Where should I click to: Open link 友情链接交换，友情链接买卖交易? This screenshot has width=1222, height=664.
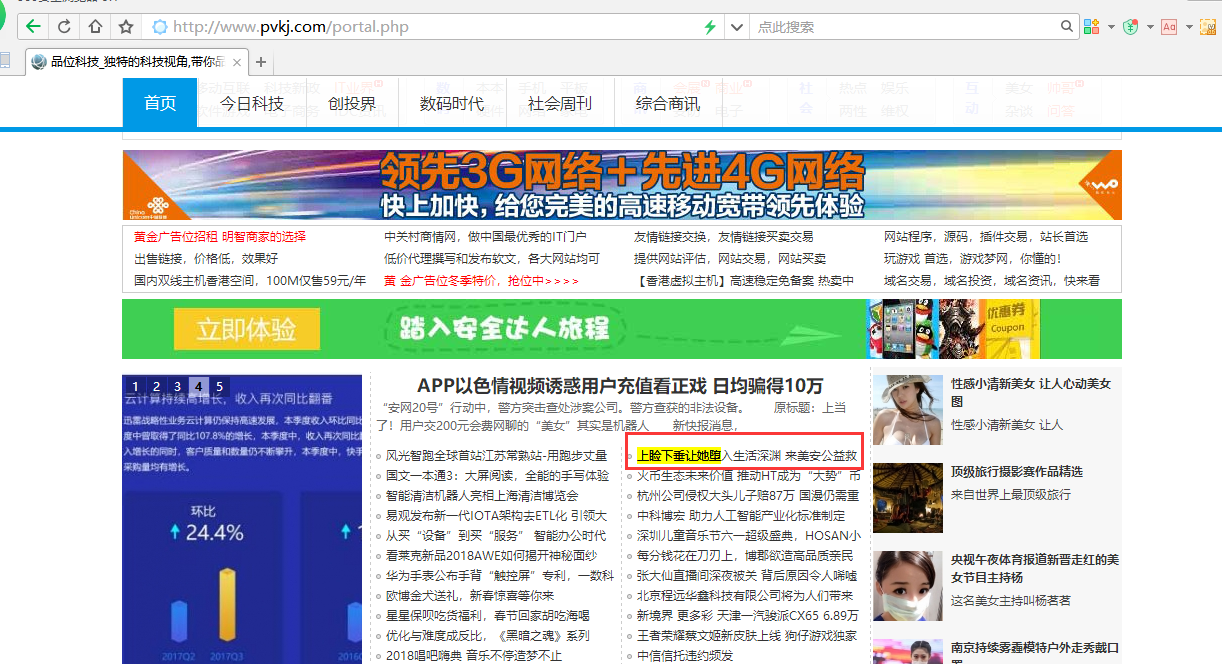[724, 237]
